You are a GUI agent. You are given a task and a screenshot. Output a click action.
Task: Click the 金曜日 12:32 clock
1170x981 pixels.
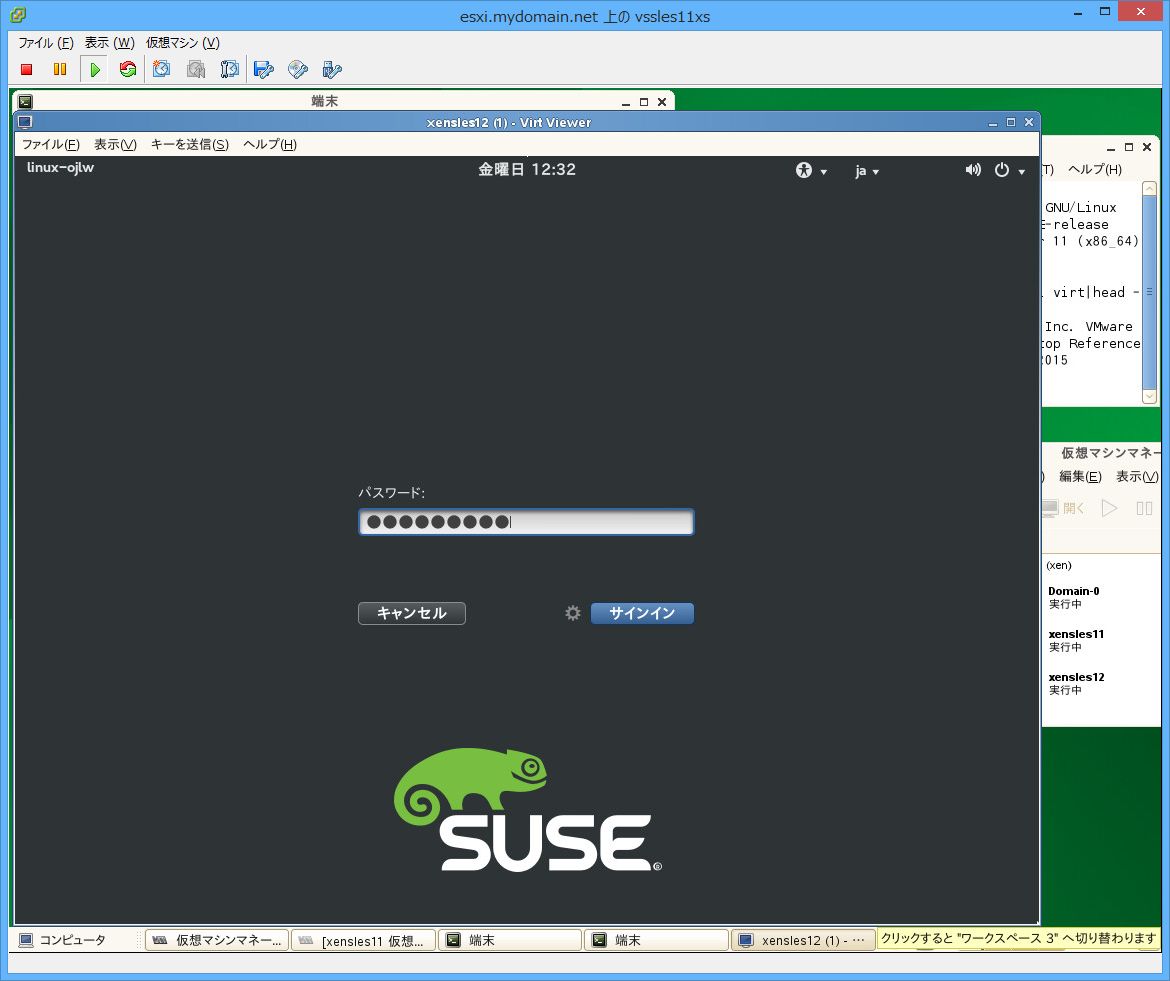pos(527,169)
